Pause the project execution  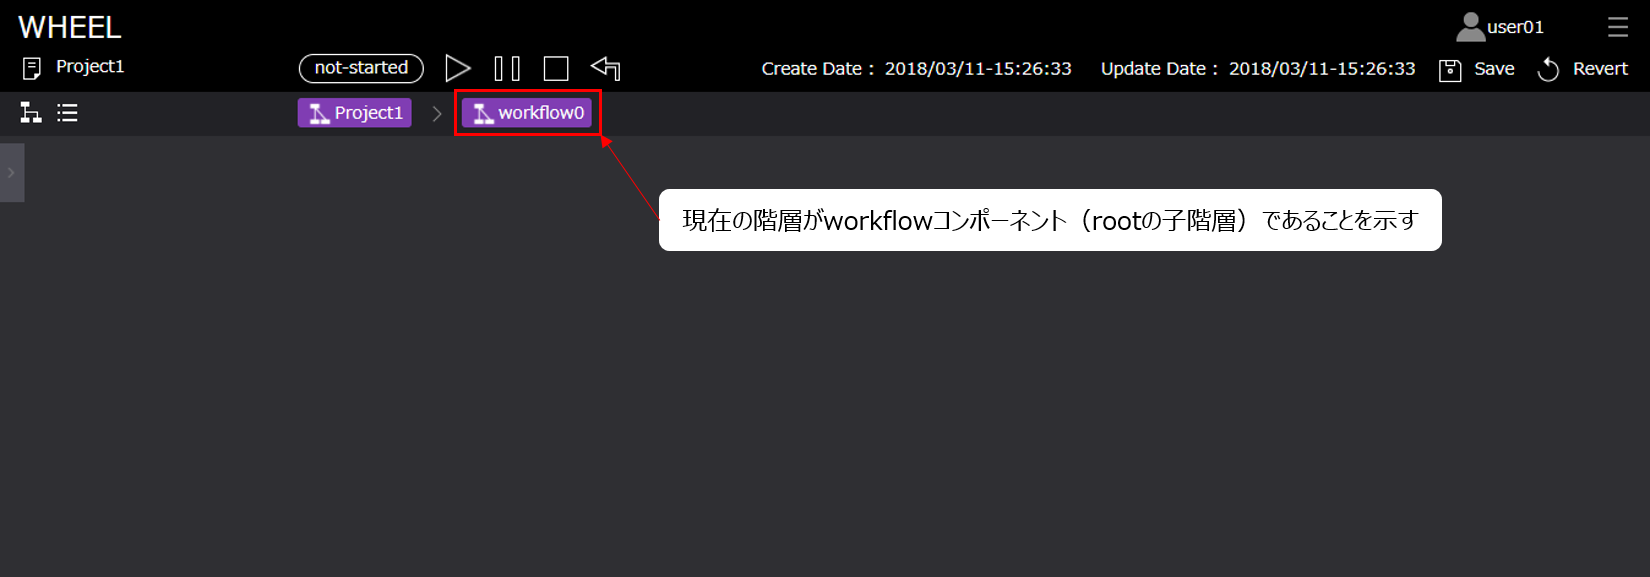[x=507, y=68]
